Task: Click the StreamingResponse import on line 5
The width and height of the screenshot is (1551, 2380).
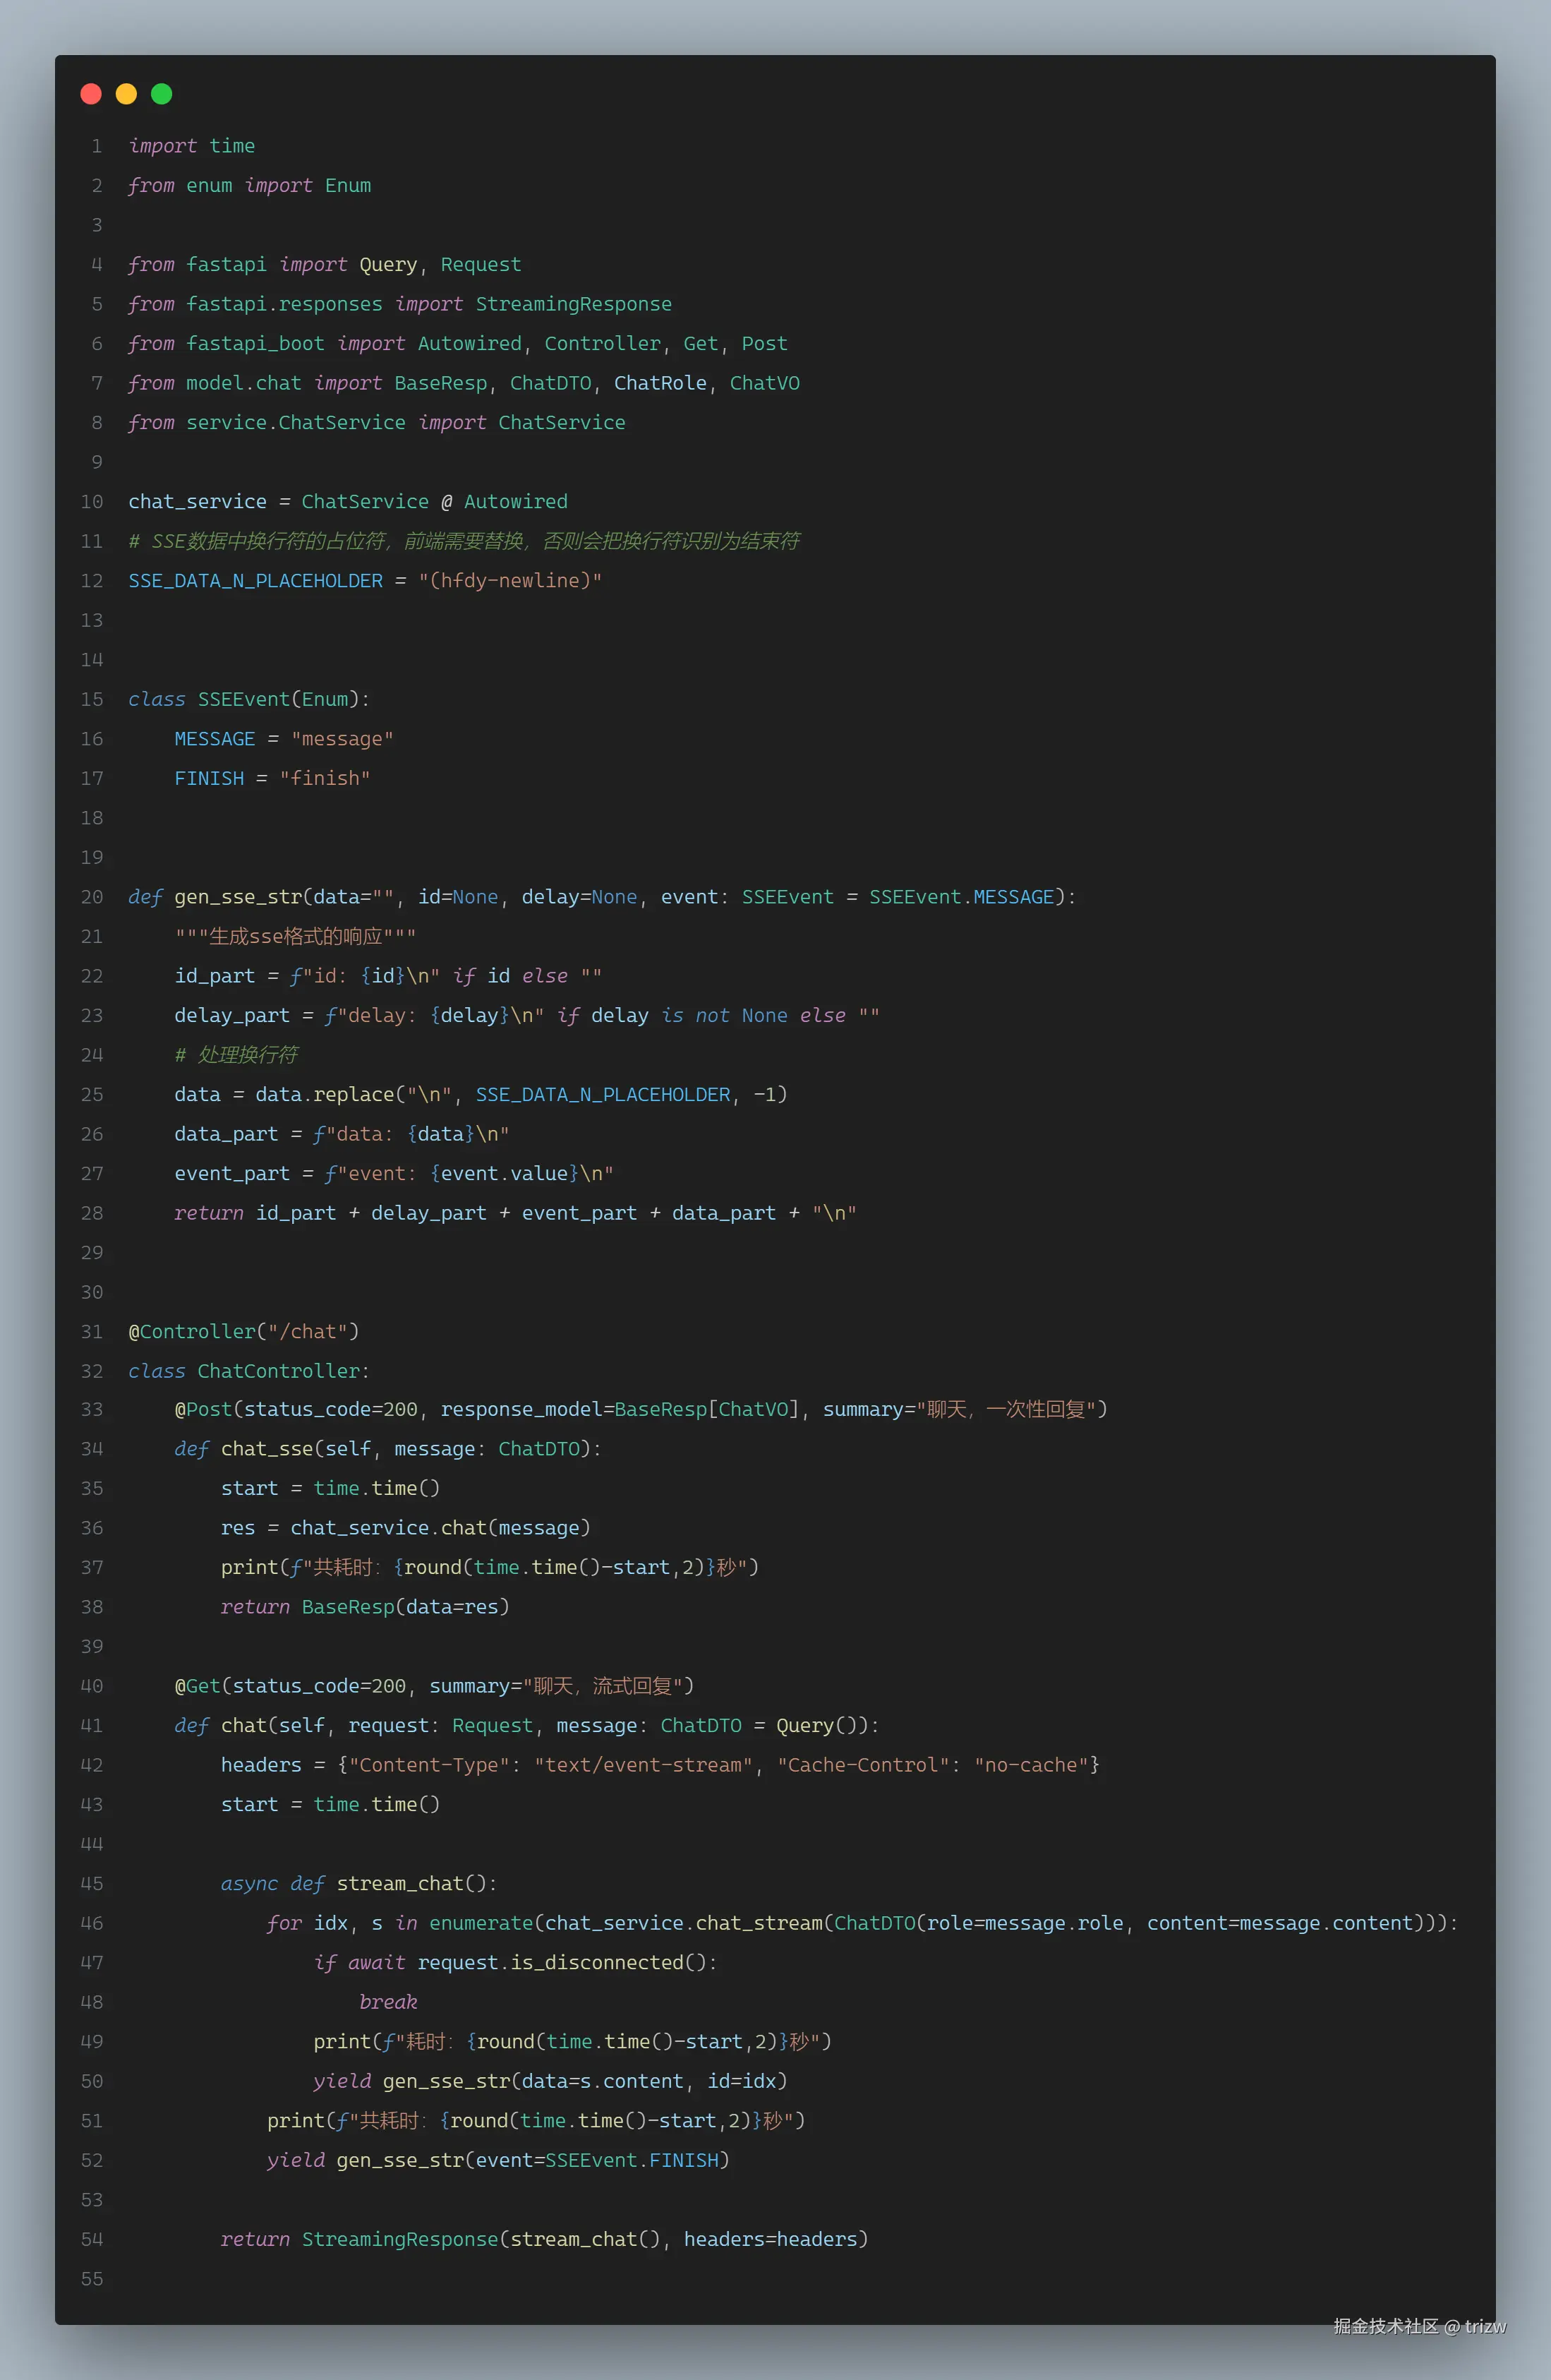Action: (573, 304)
